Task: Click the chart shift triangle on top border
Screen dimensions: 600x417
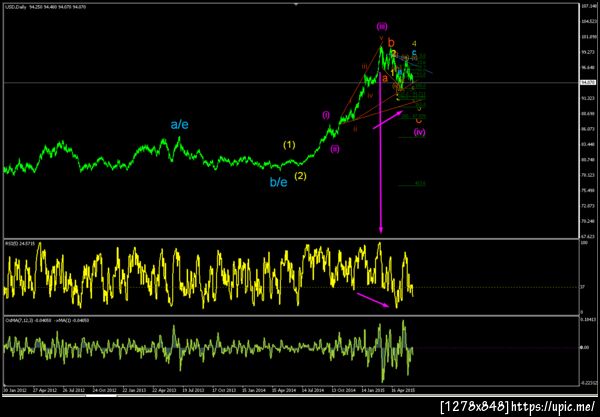Action: coord(296,4)
